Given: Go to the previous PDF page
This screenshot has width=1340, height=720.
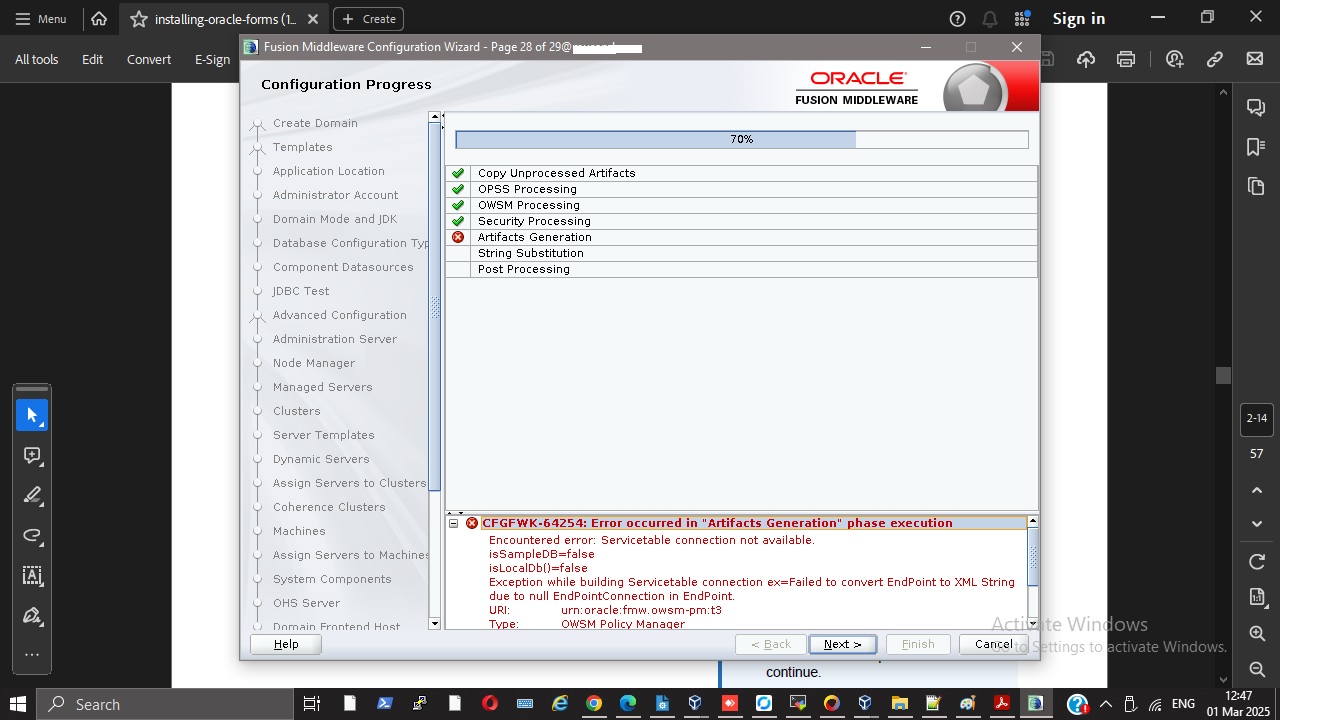Looking at the screenshot, I should click(1257, 490).
